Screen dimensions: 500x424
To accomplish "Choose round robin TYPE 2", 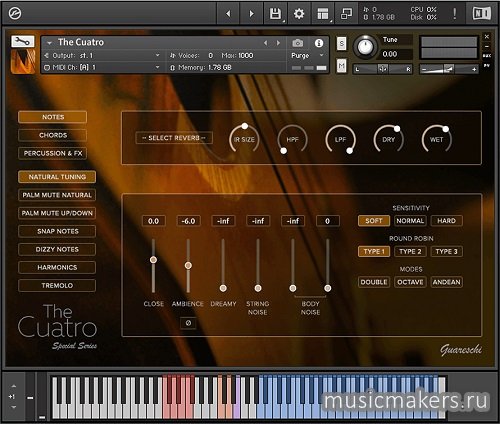I will (x=410, y=251).
